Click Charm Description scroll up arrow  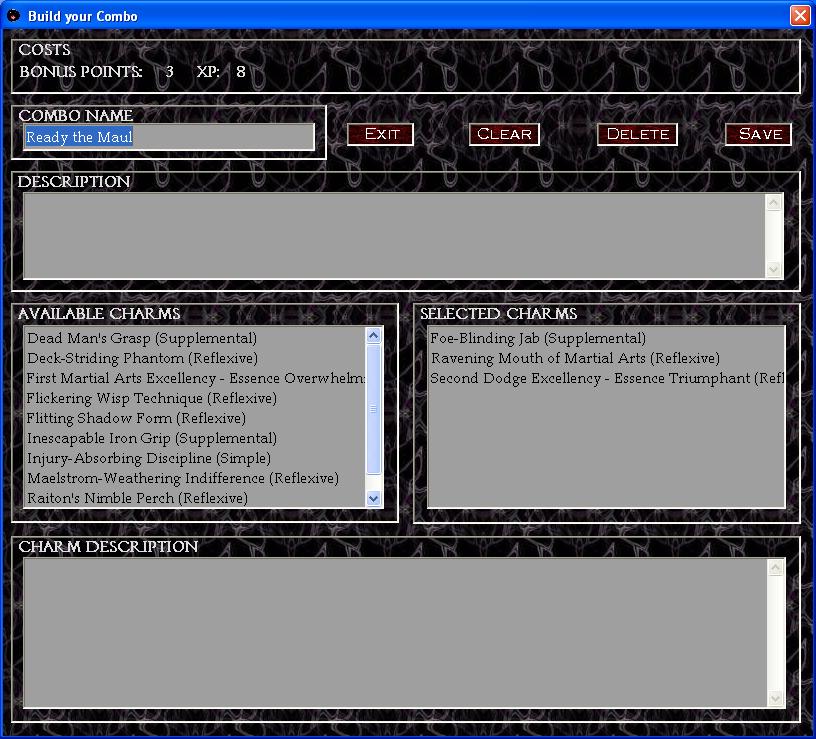coord(775,568)
